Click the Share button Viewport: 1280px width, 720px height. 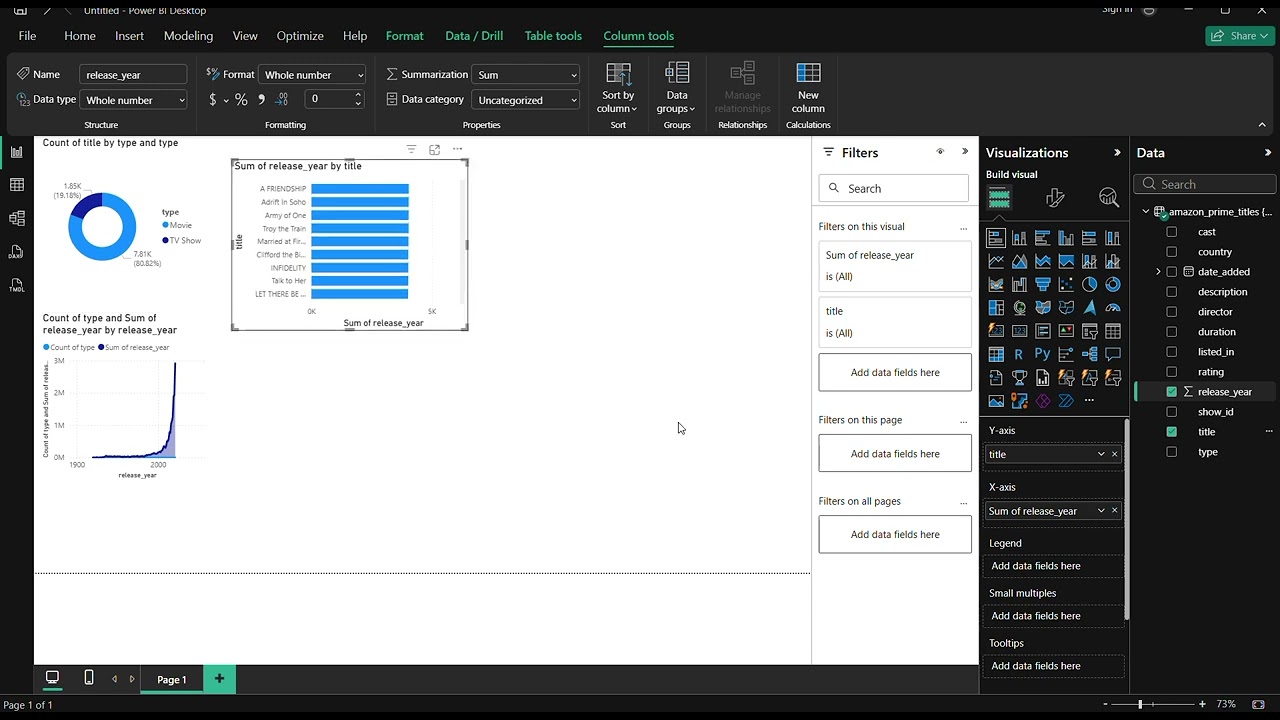tap(1240, 36)
